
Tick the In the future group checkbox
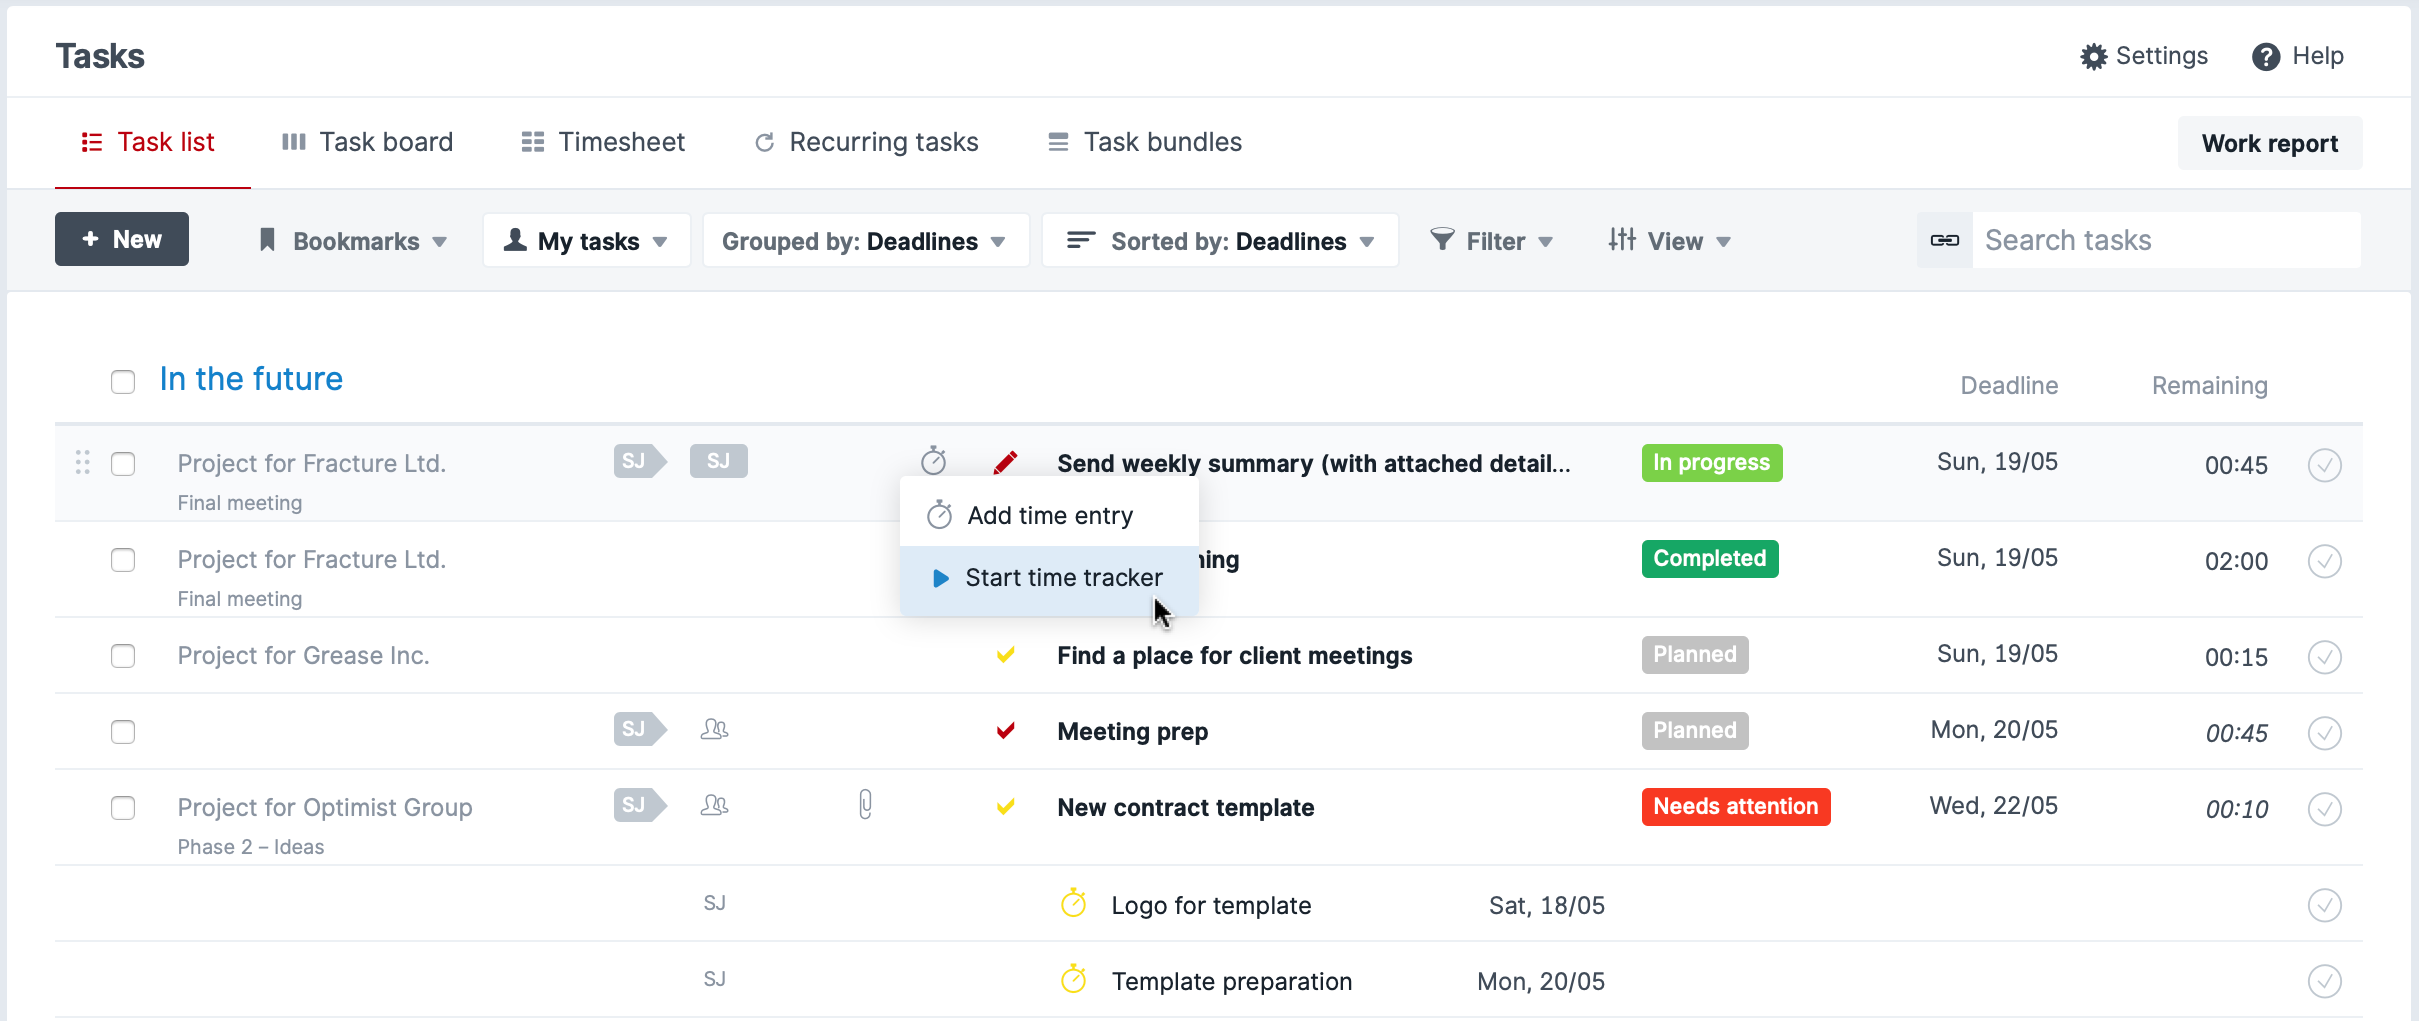123,382
